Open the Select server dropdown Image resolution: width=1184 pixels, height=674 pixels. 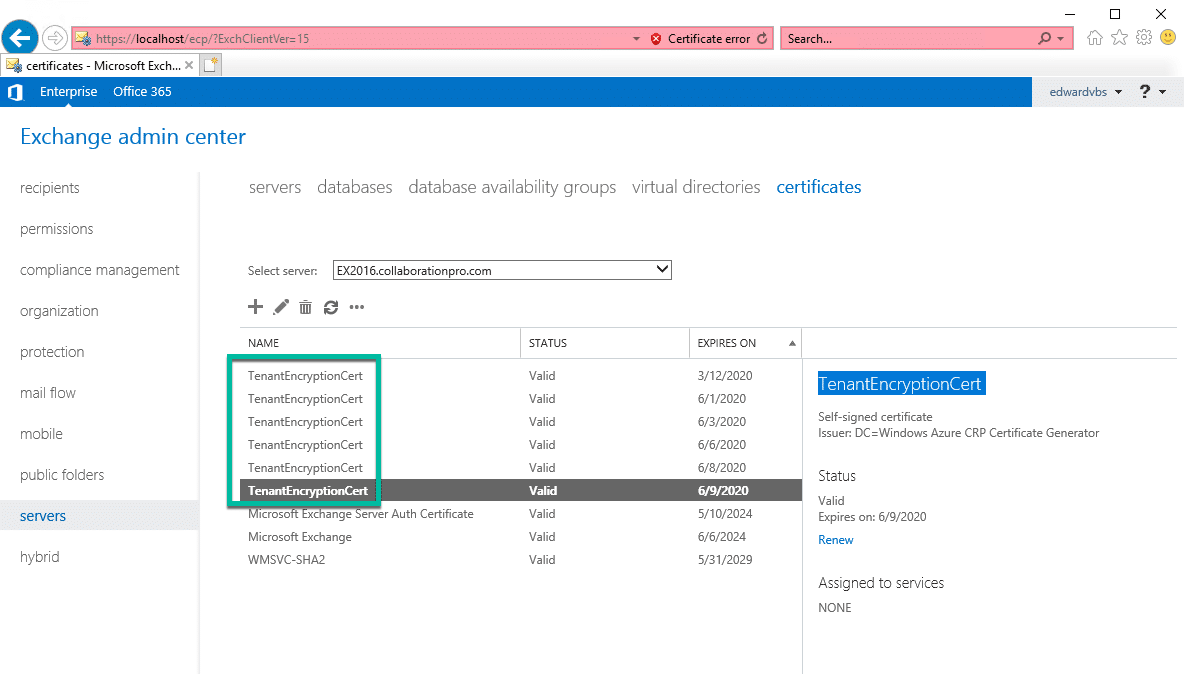(x=660, y=269)
